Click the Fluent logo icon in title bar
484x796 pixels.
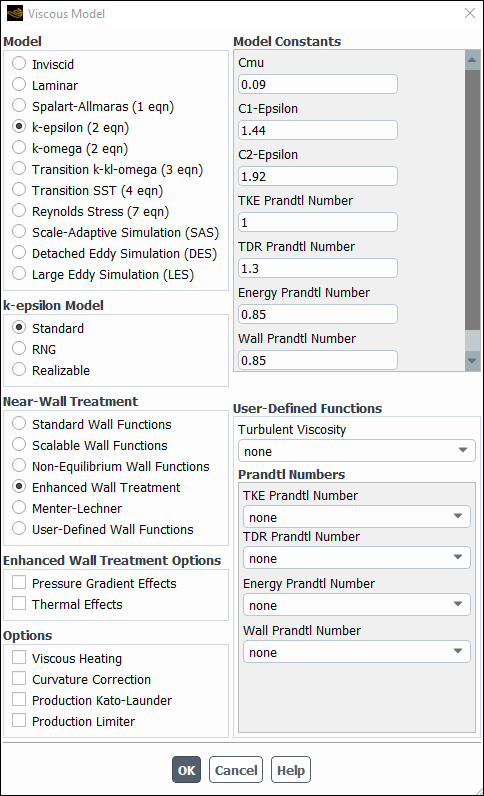[x=15, y=13]
